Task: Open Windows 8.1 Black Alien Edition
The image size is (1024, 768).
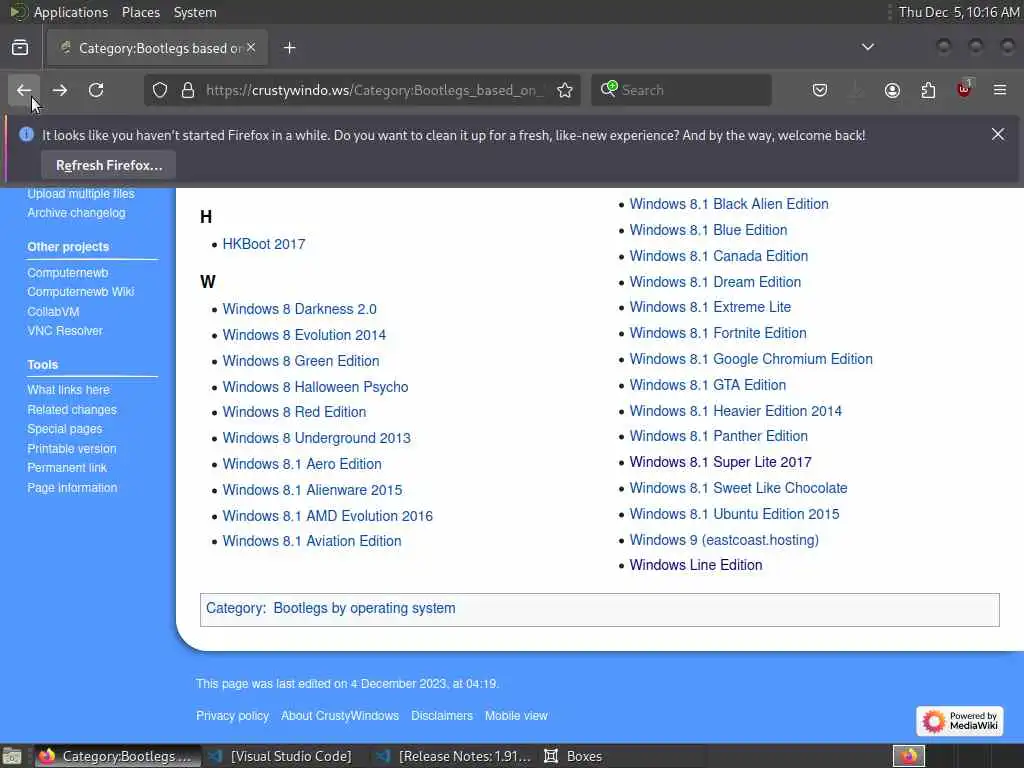Action: [x=729, y=204]
